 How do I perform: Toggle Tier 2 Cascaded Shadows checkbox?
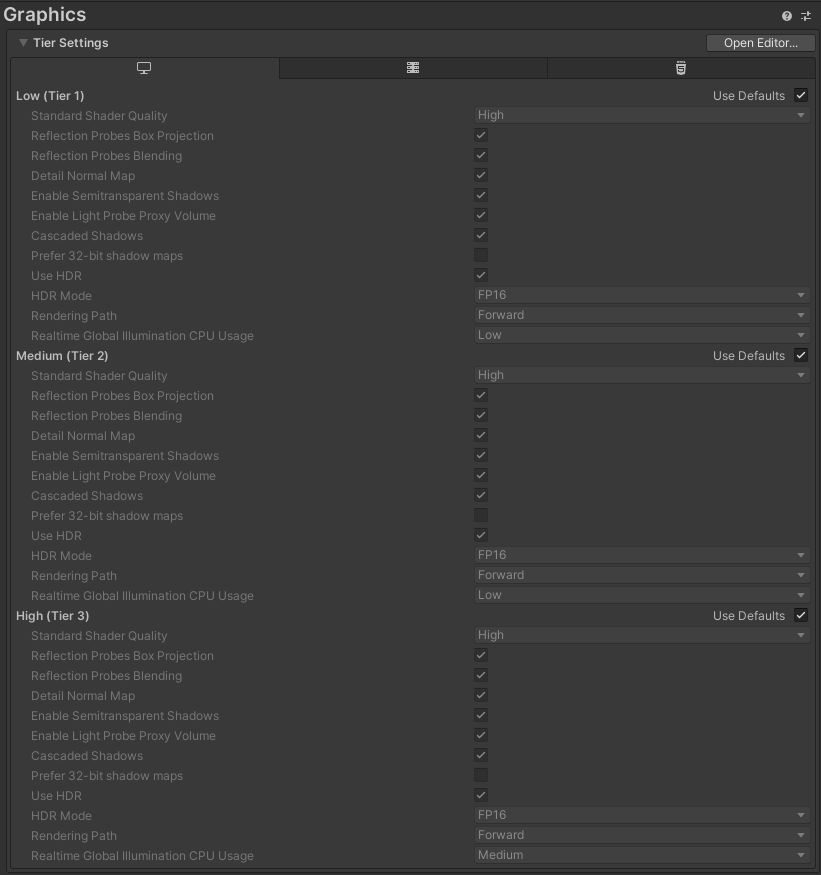tap(481, 495)
